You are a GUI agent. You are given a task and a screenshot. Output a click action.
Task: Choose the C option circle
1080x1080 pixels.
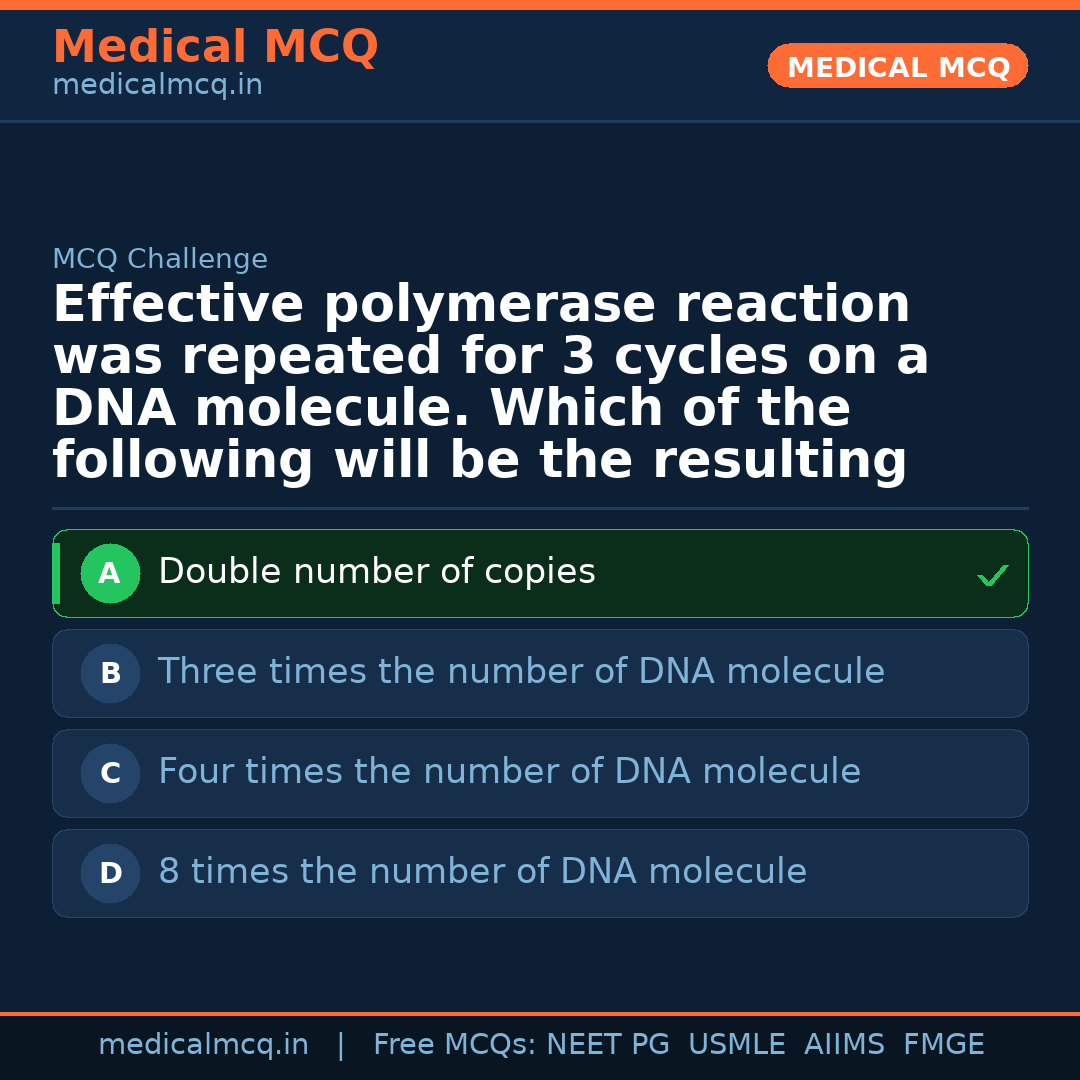(110, 773)
